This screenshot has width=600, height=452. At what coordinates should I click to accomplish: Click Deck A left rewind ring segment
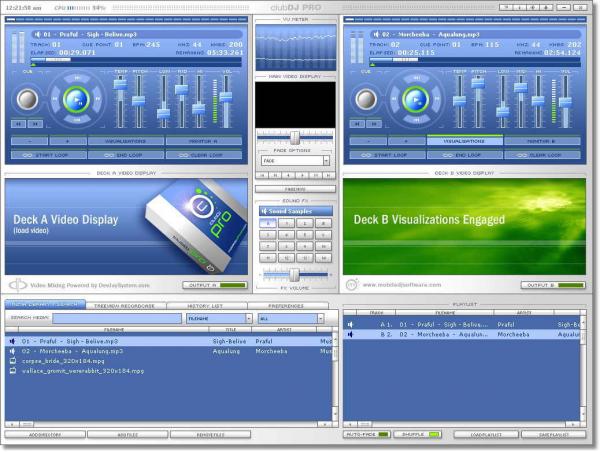55,99
